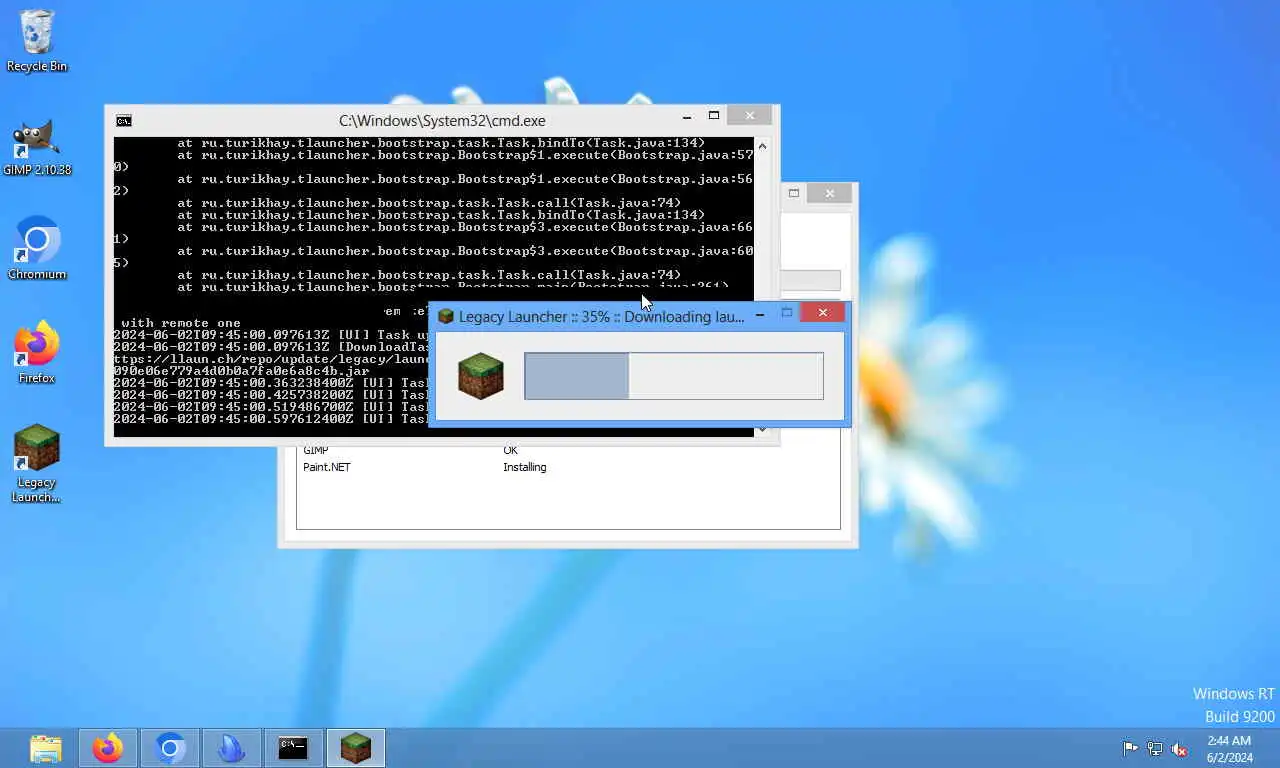This screenshot has width=1280, height=768.
Task: Select the GIMP 2.10.38 desktop shortcut
Action: (37, 147)
